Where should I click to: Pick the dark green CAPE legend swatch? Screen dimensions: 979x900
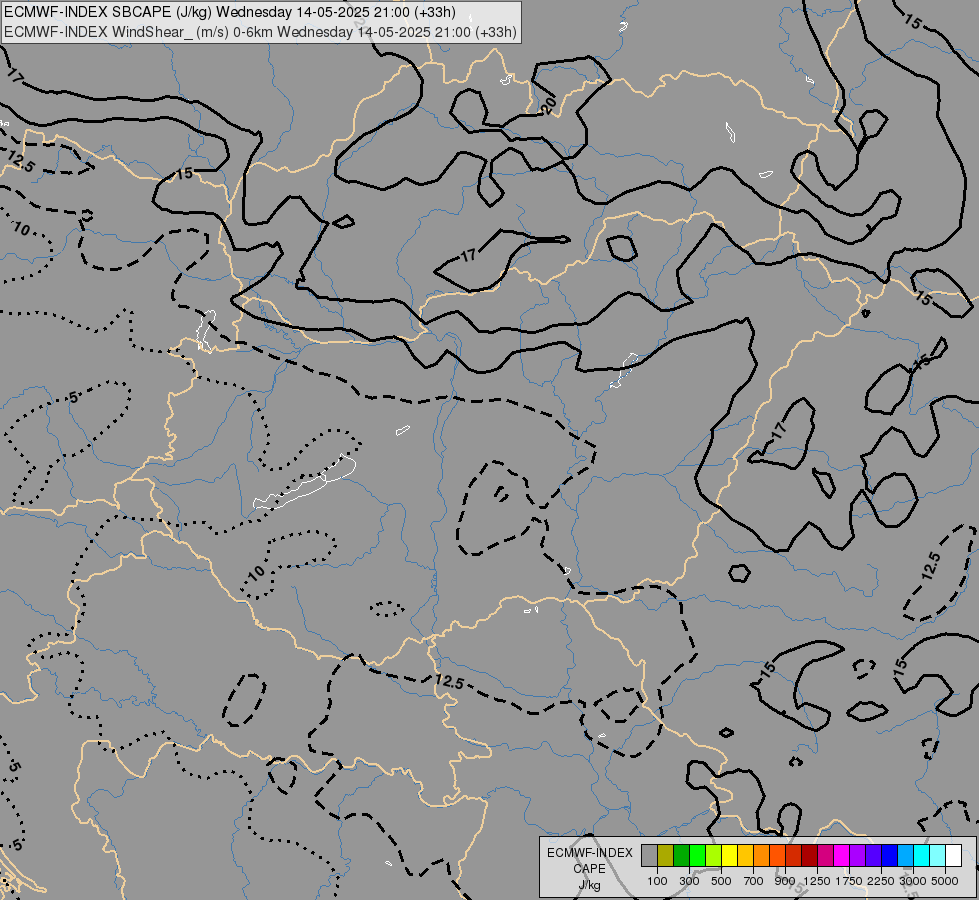[x=681, y=855]
